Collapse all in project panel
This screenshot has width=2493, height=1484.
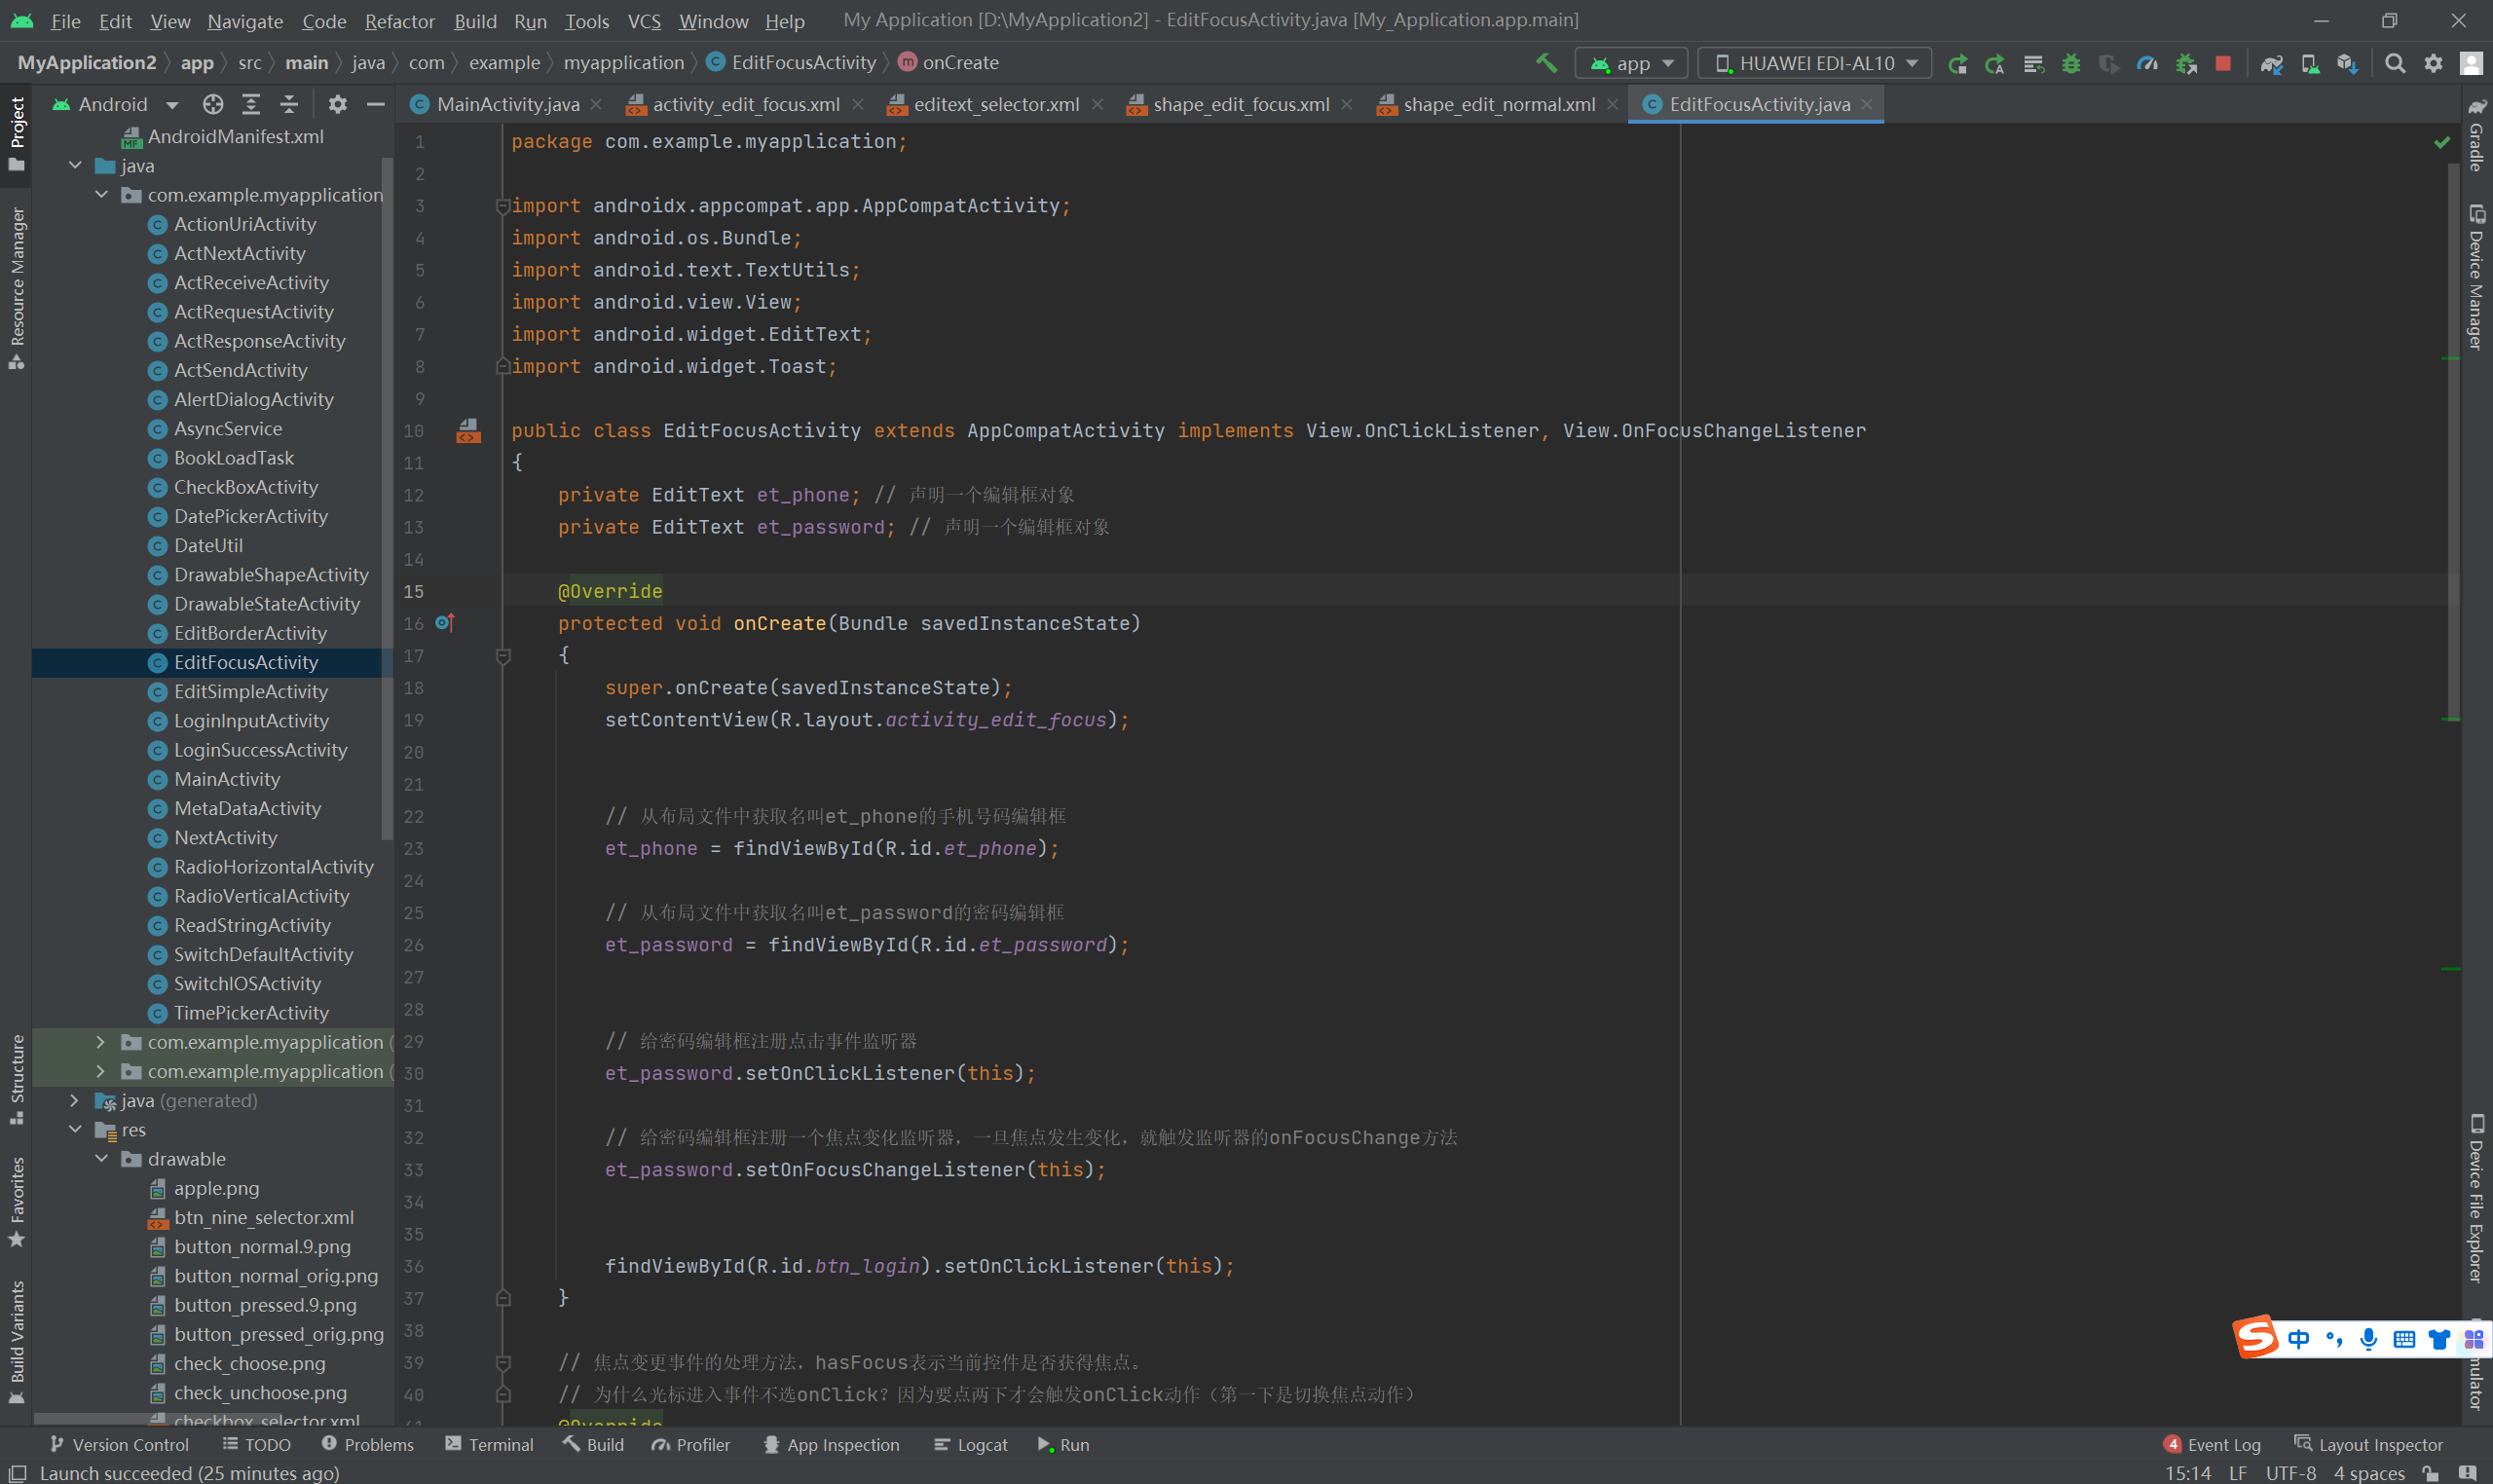[x=289, y=104]
